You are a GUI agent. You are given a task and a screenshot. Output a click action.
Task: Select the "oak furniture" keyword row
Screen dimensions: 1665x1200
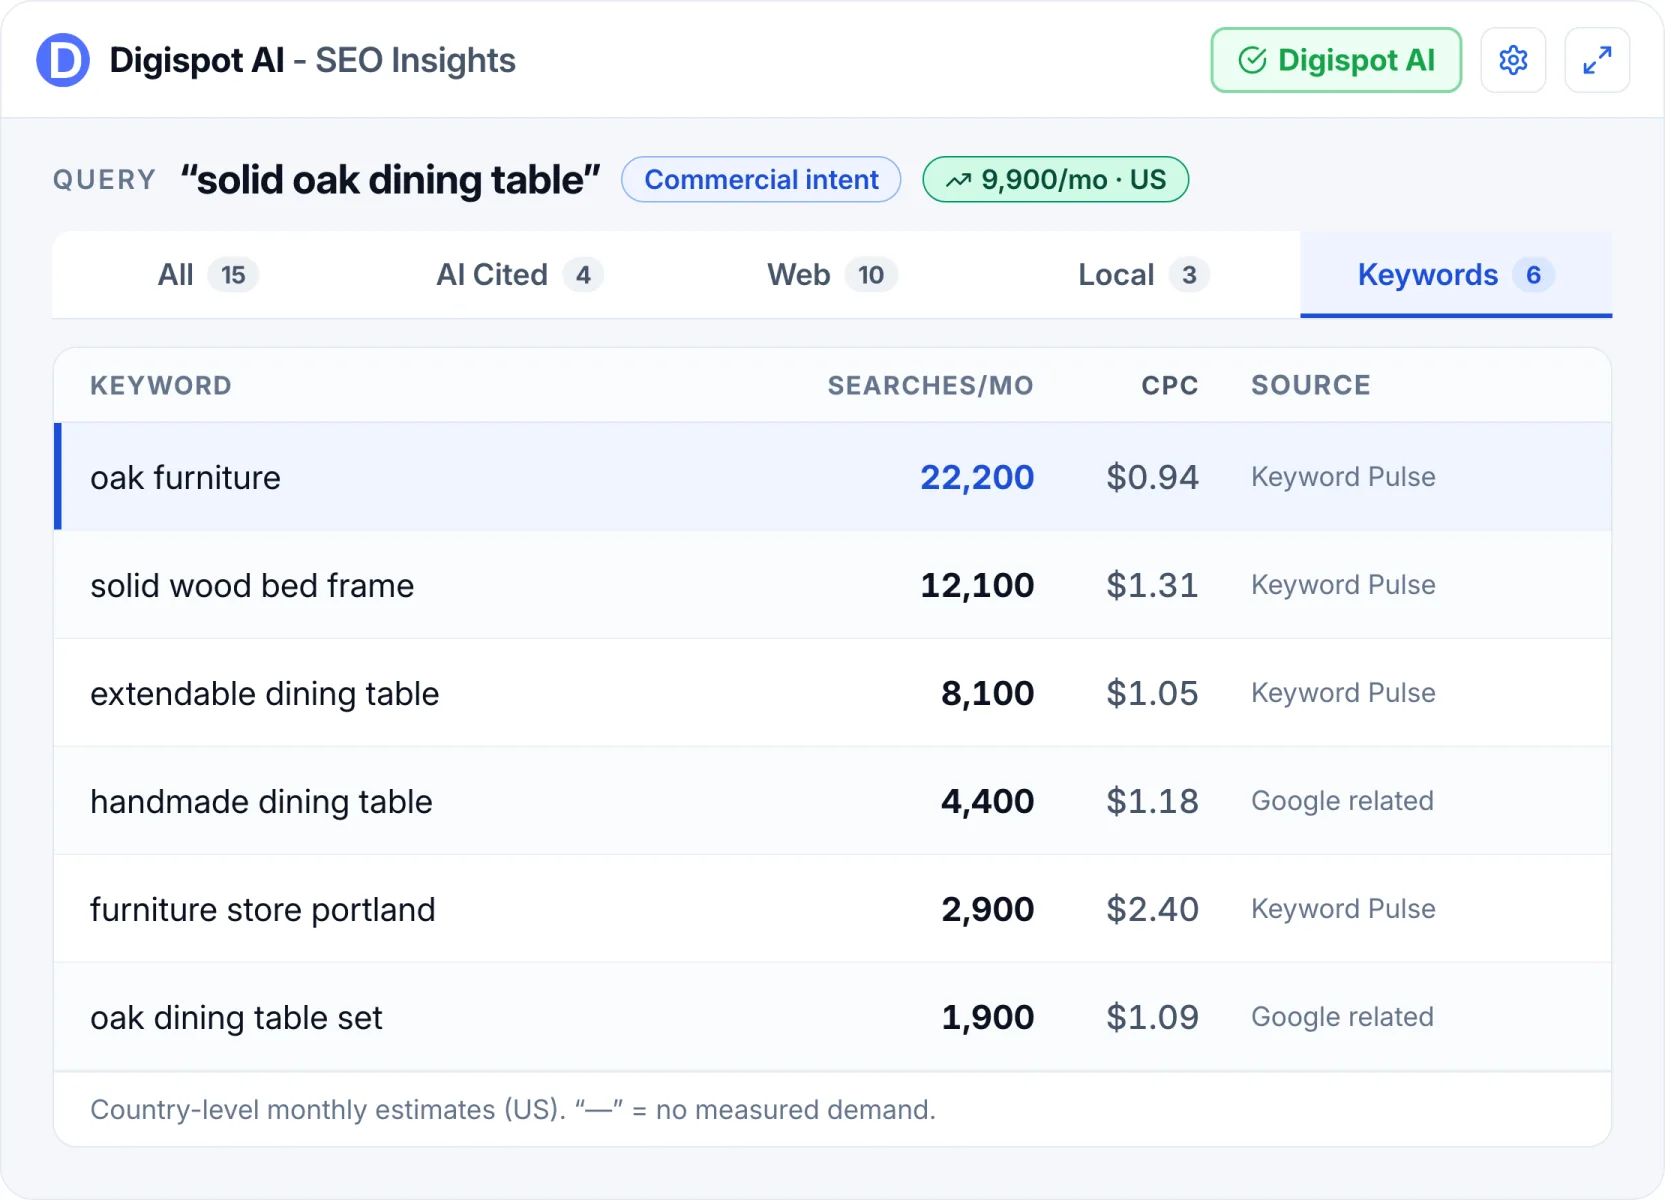pyautogui.click(x=832, y=477)
